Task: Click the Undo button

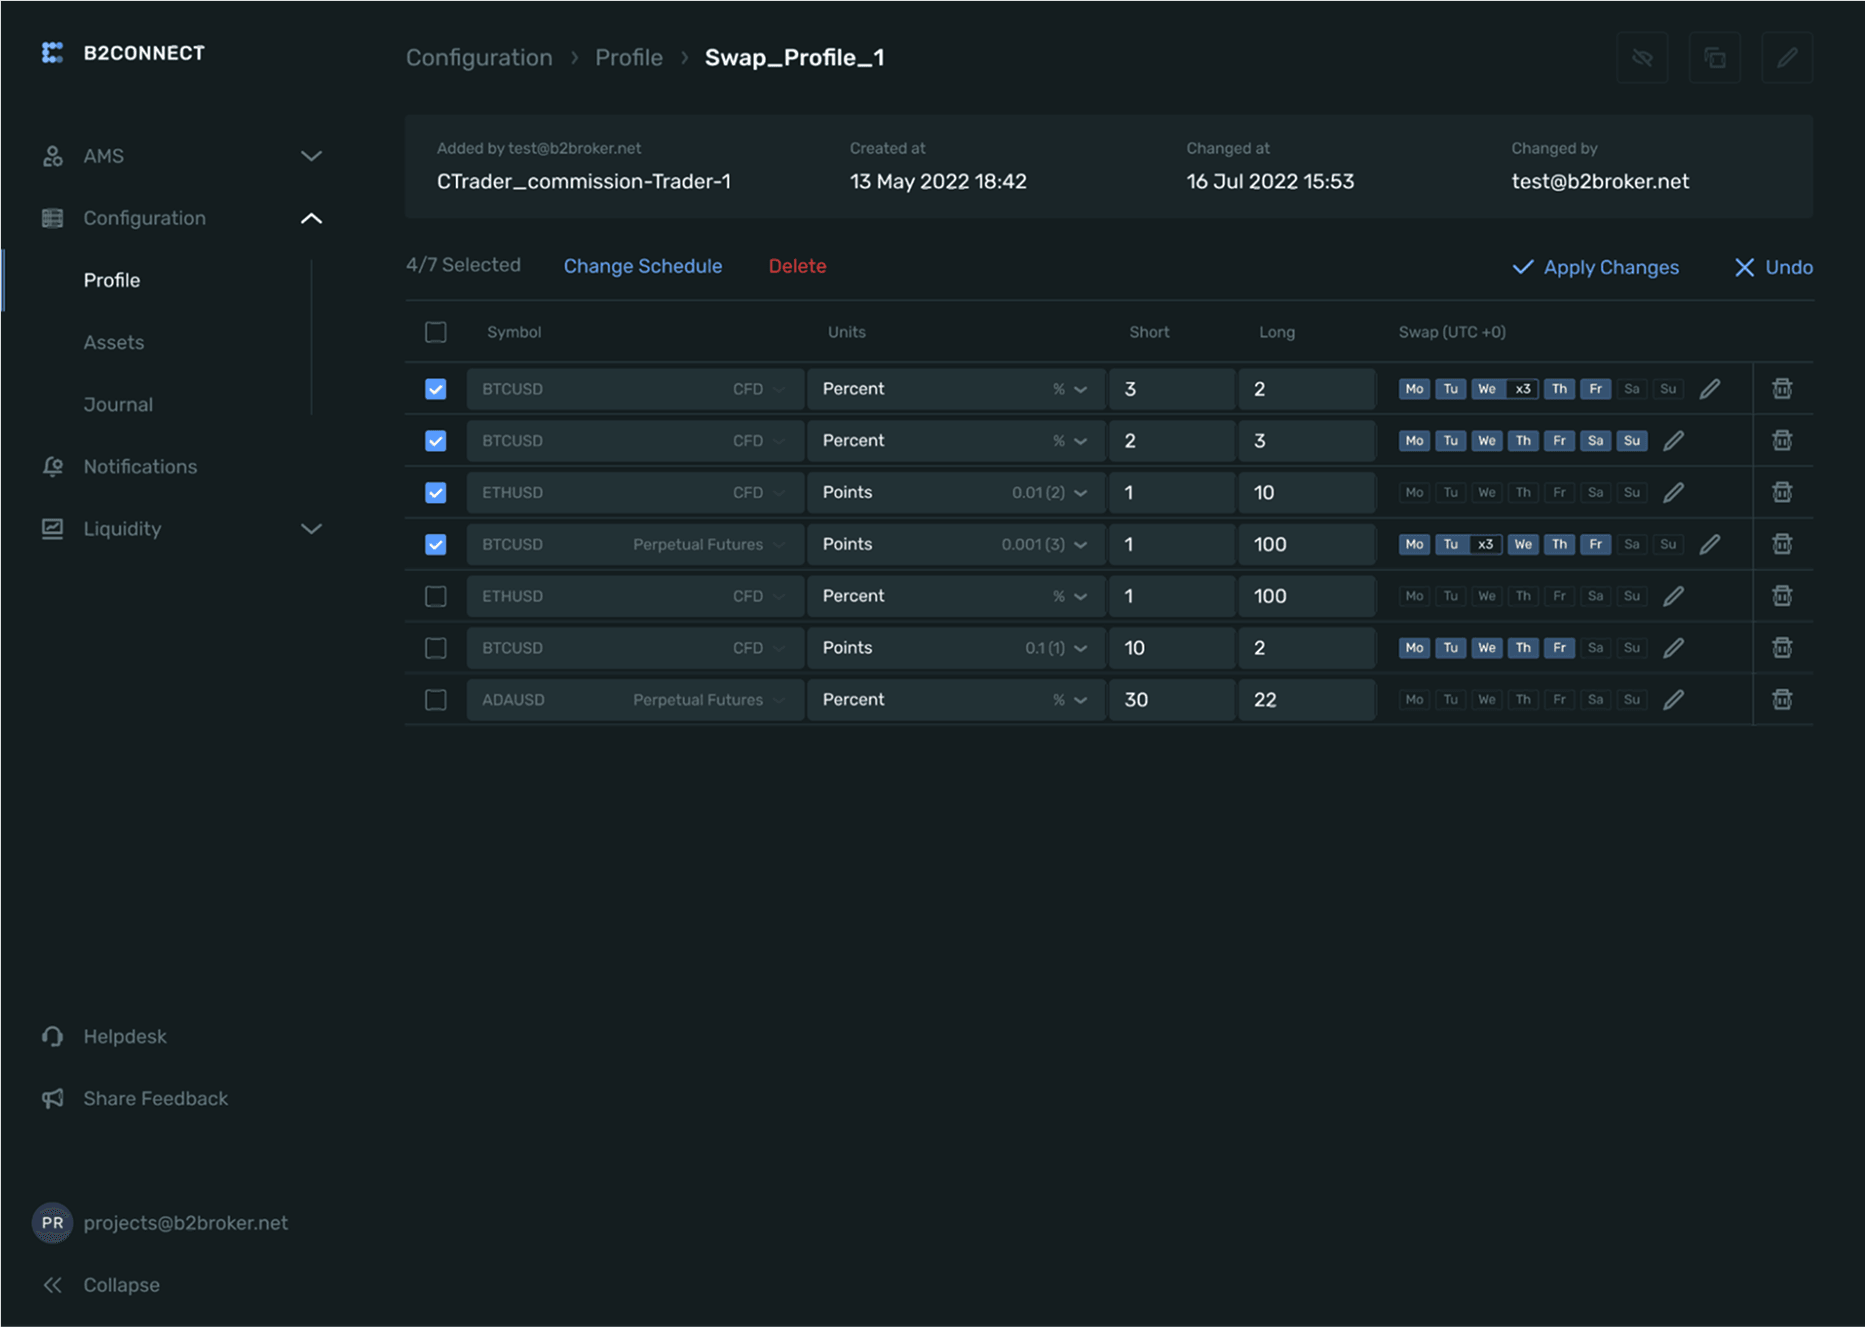Action: click(1773, 267)
